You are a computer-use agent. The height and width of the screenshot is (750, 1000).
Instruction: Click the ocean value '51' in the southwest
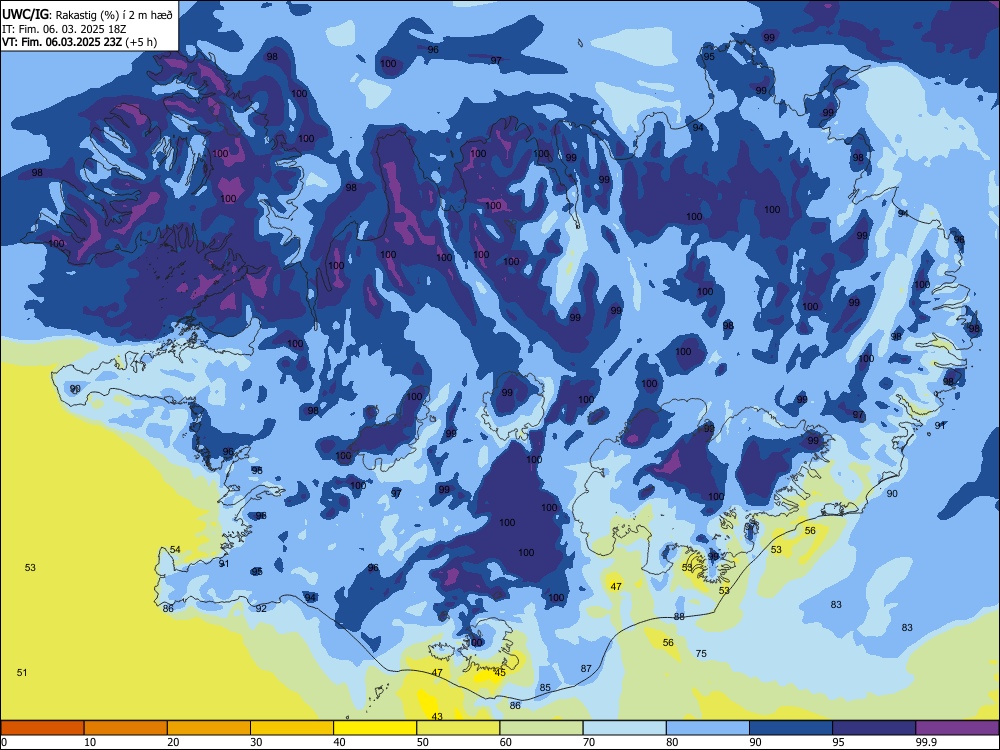tap(22, 672)
